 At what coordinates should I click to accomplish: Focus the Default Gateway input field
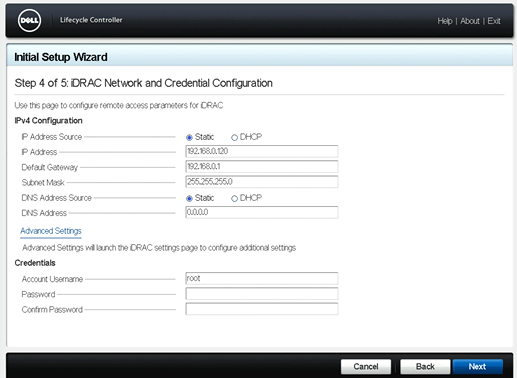coord(262,166)
